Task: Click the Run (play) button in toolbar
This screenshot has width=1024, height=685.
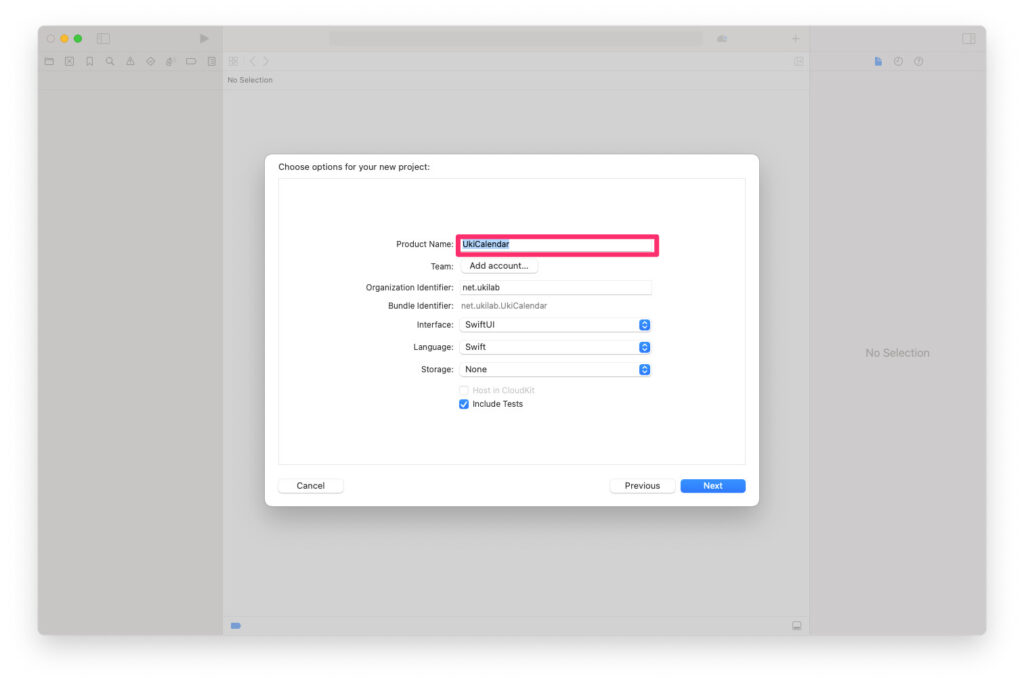Action: (204, 39)
